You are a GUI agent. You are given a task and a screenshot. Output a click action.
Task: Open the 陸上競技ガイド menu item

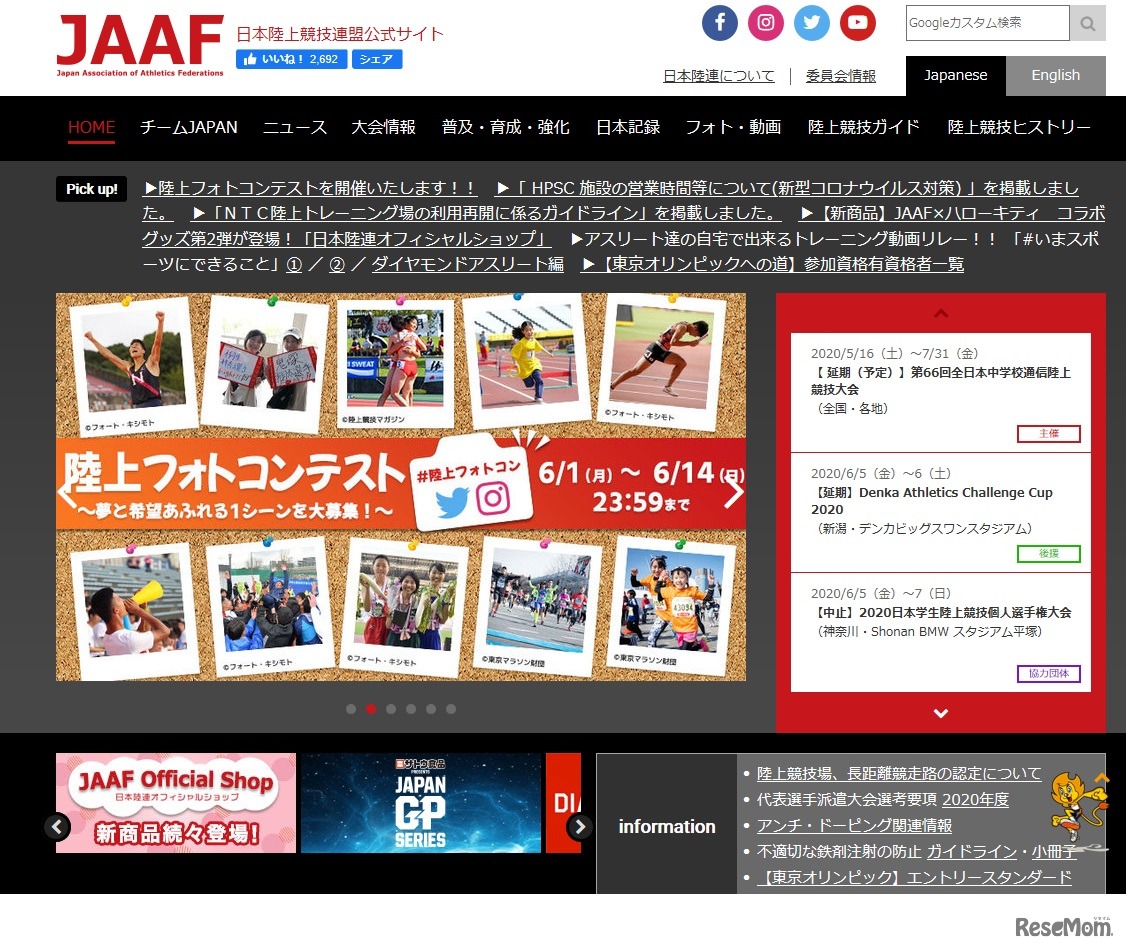[x=864, y=127]
